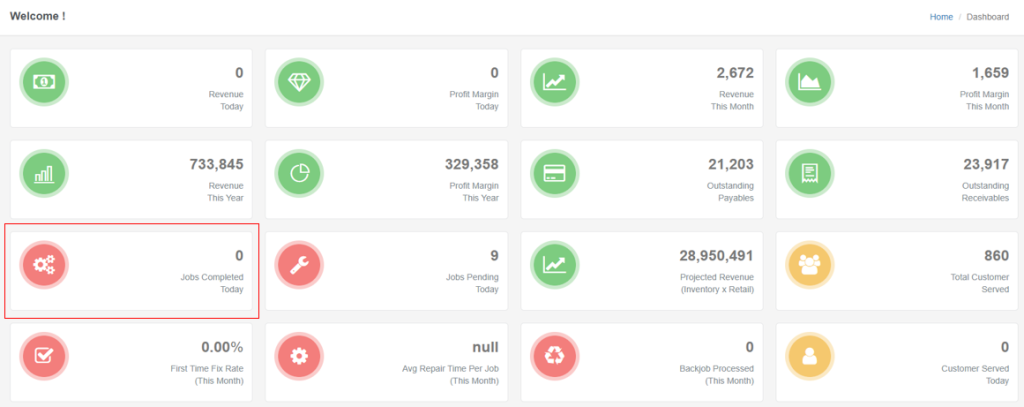Click the recycle icon for Backjob Processed
1024x407 pixels.
point(555,356)
